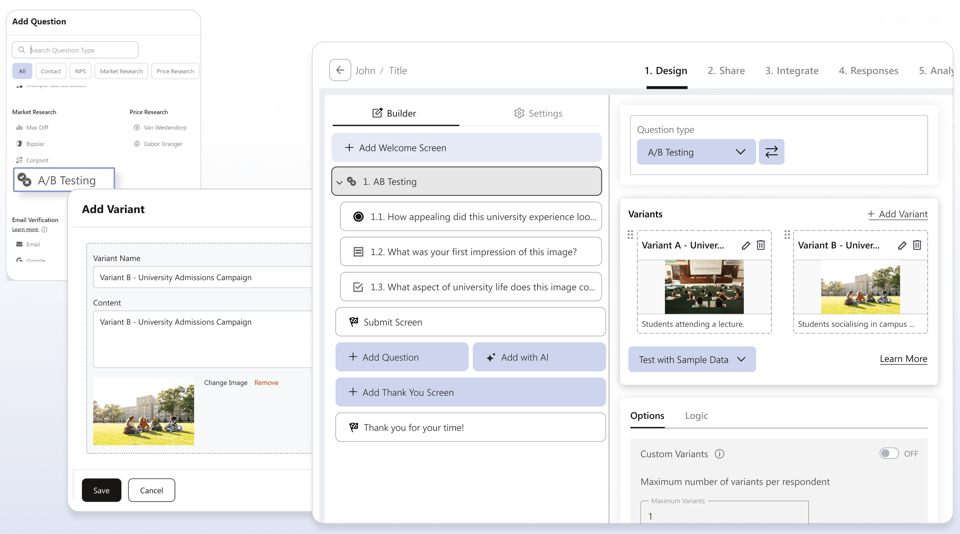The height and width of the screenshot is (534, 960).
Task: Toggle the Custom Variants switch
Action: coord(889,453)
